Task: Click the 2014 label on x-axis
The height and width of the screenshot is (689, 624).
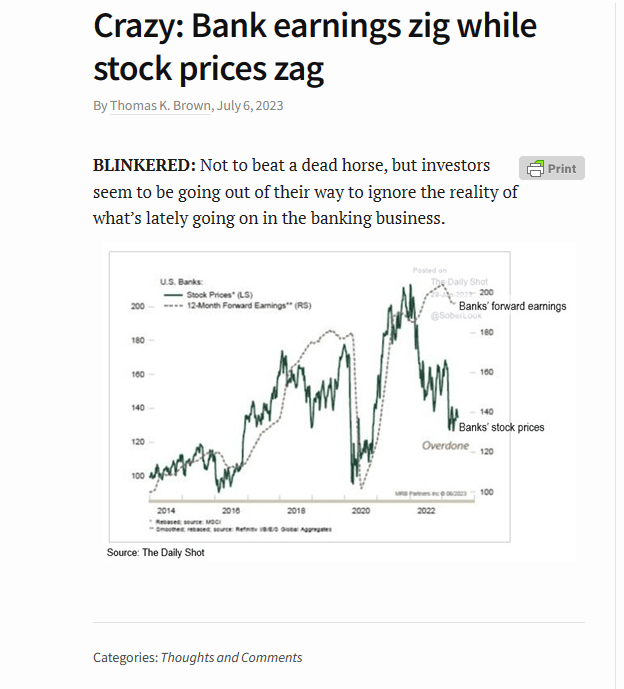Action: [x=166, y=511]
